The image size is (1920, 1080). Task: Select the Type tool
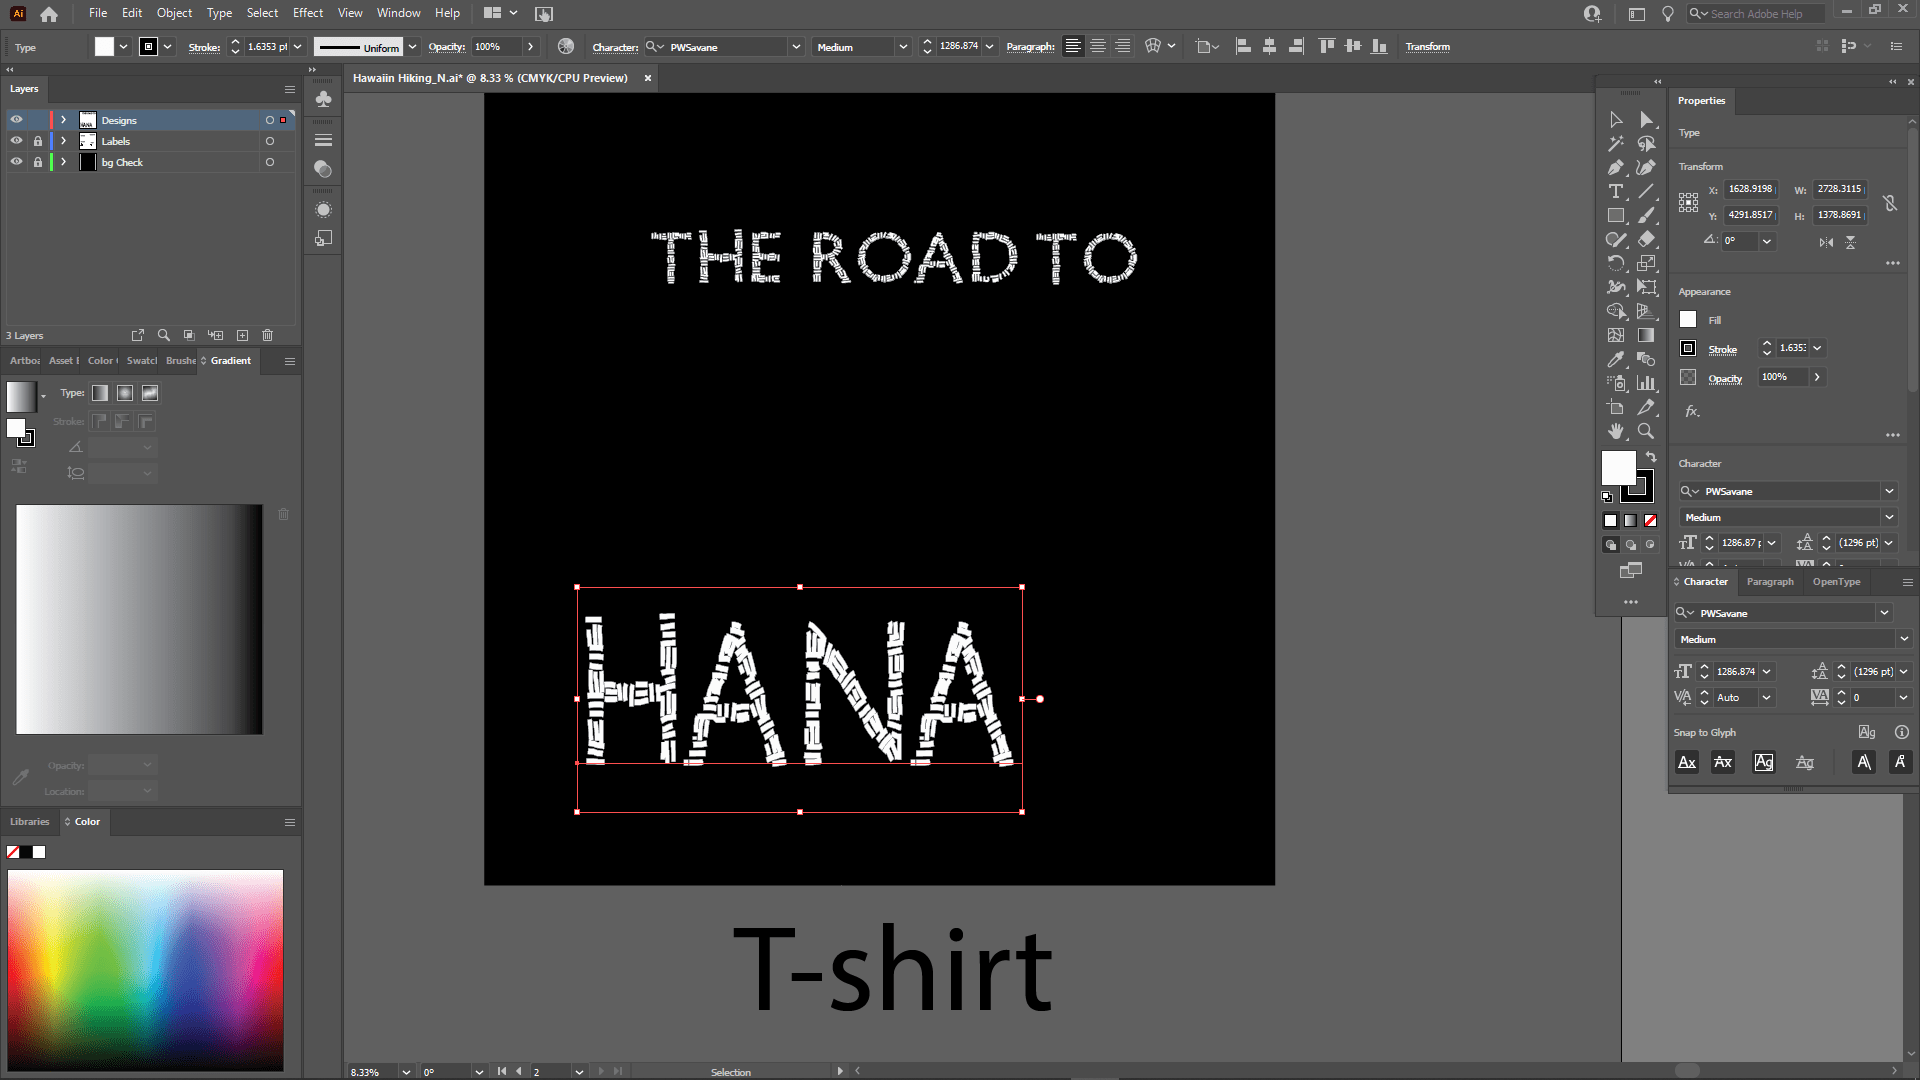pos(1616,192)
